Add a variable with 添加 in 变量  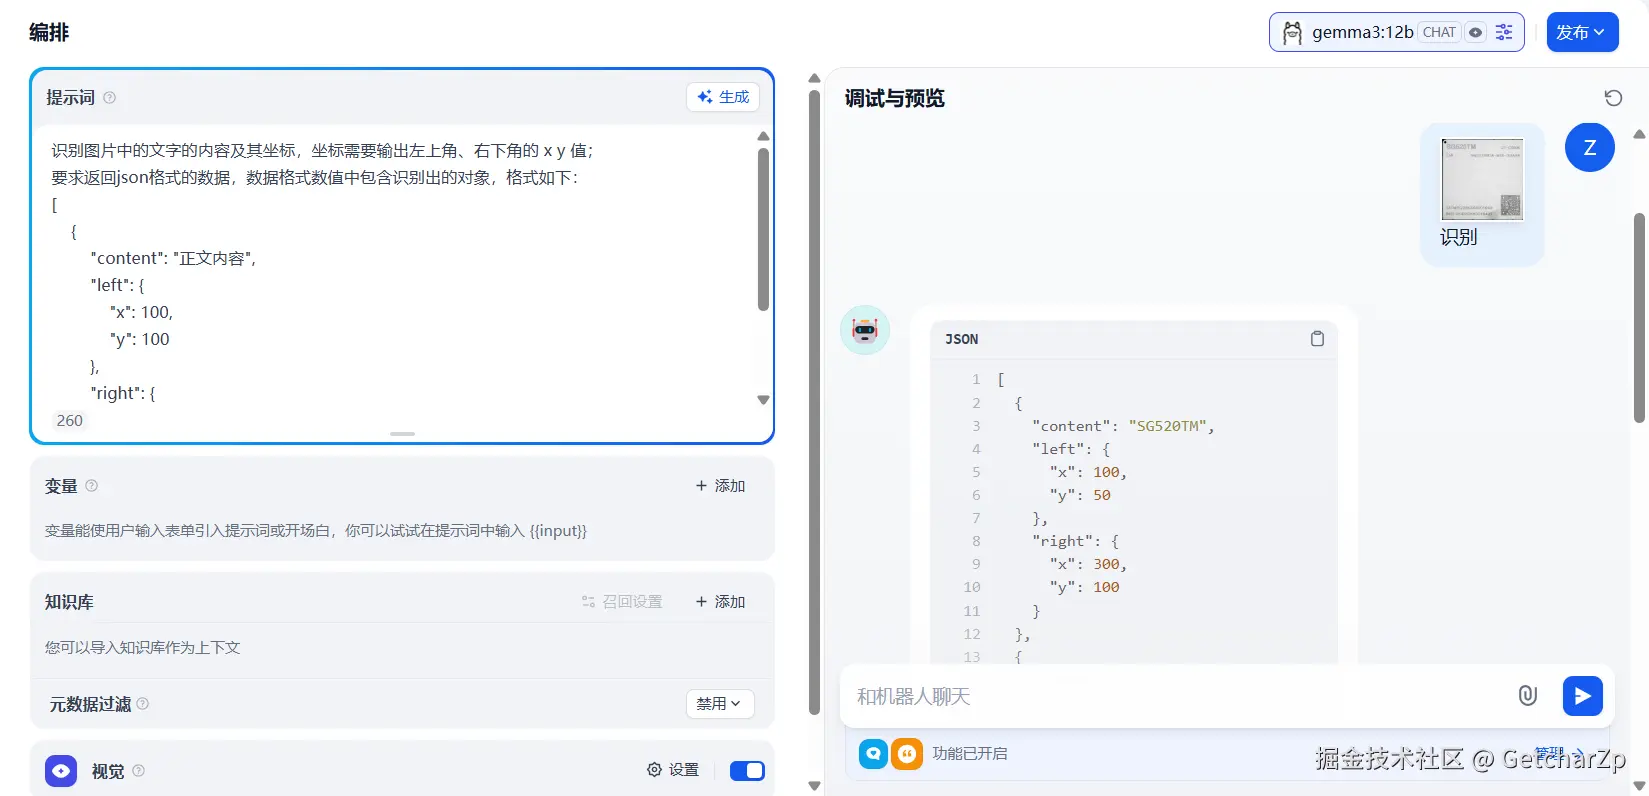click(x=720, y=486)
